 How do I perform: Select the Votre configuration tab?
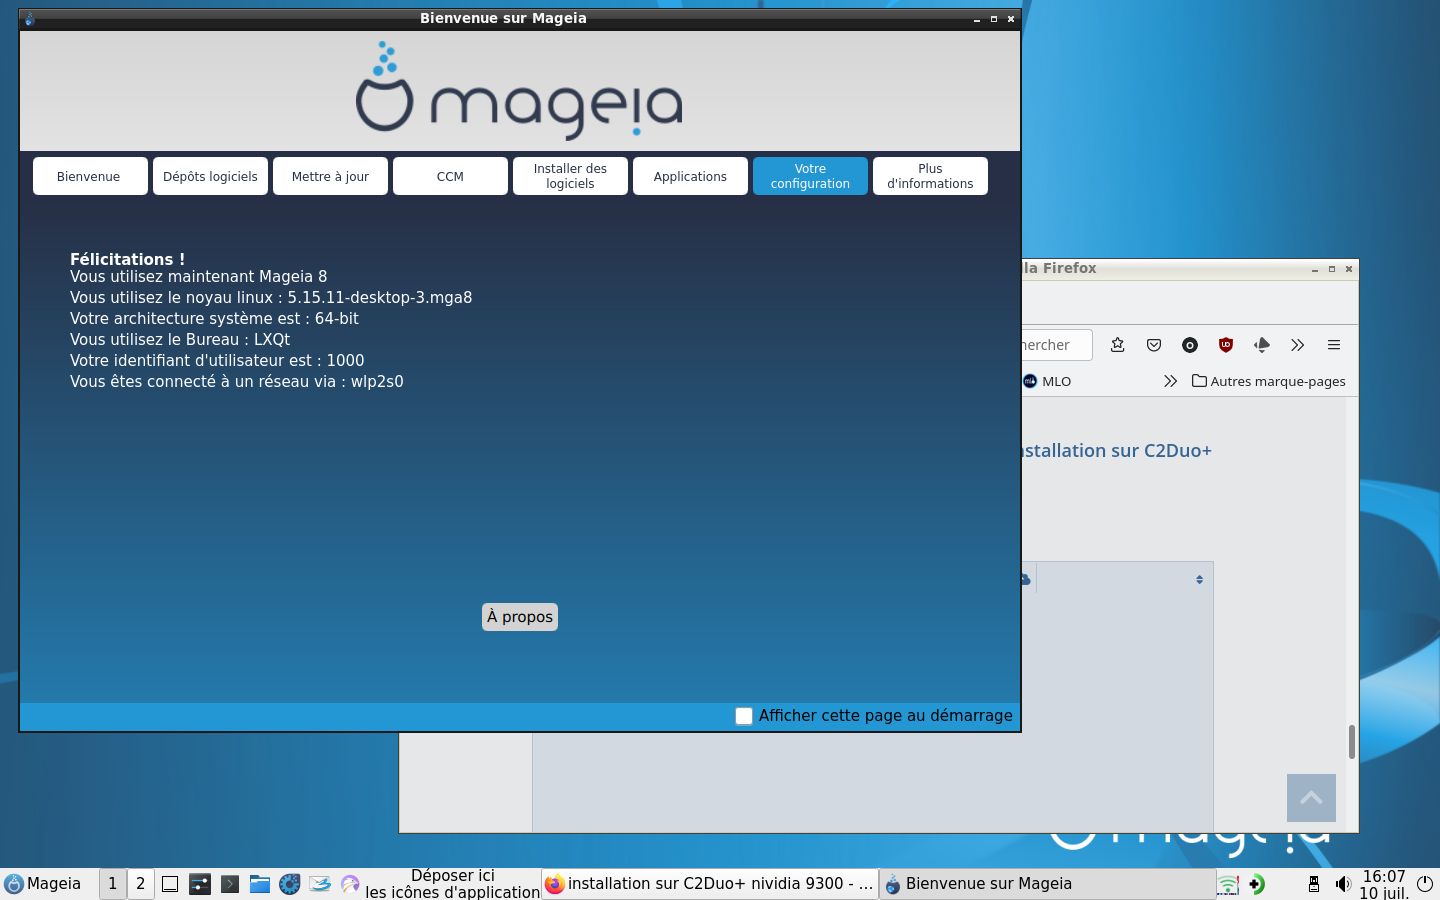(810, 176)
